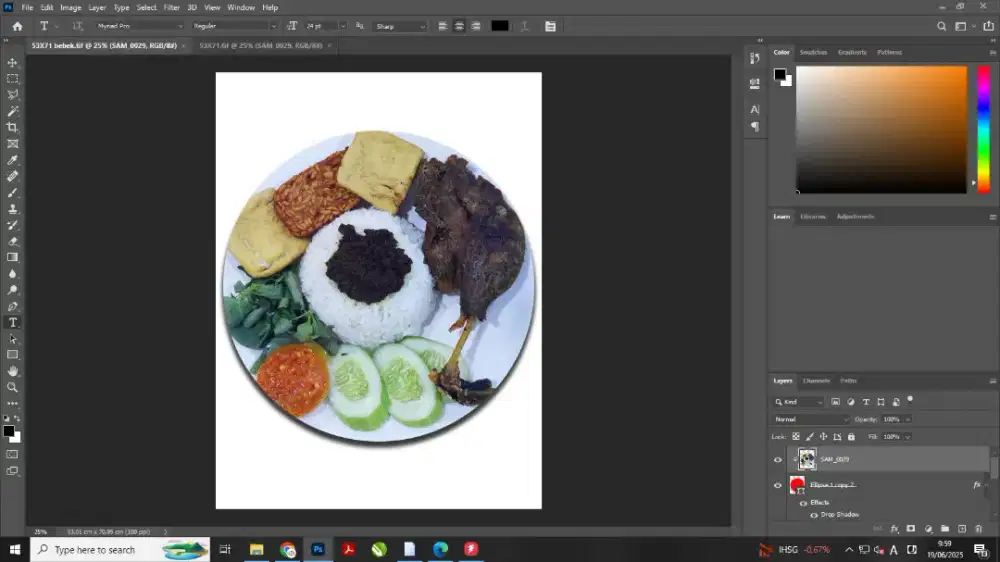Select the Brush tool
This screenshot has width=1000, height=562.
pos(12,193)
